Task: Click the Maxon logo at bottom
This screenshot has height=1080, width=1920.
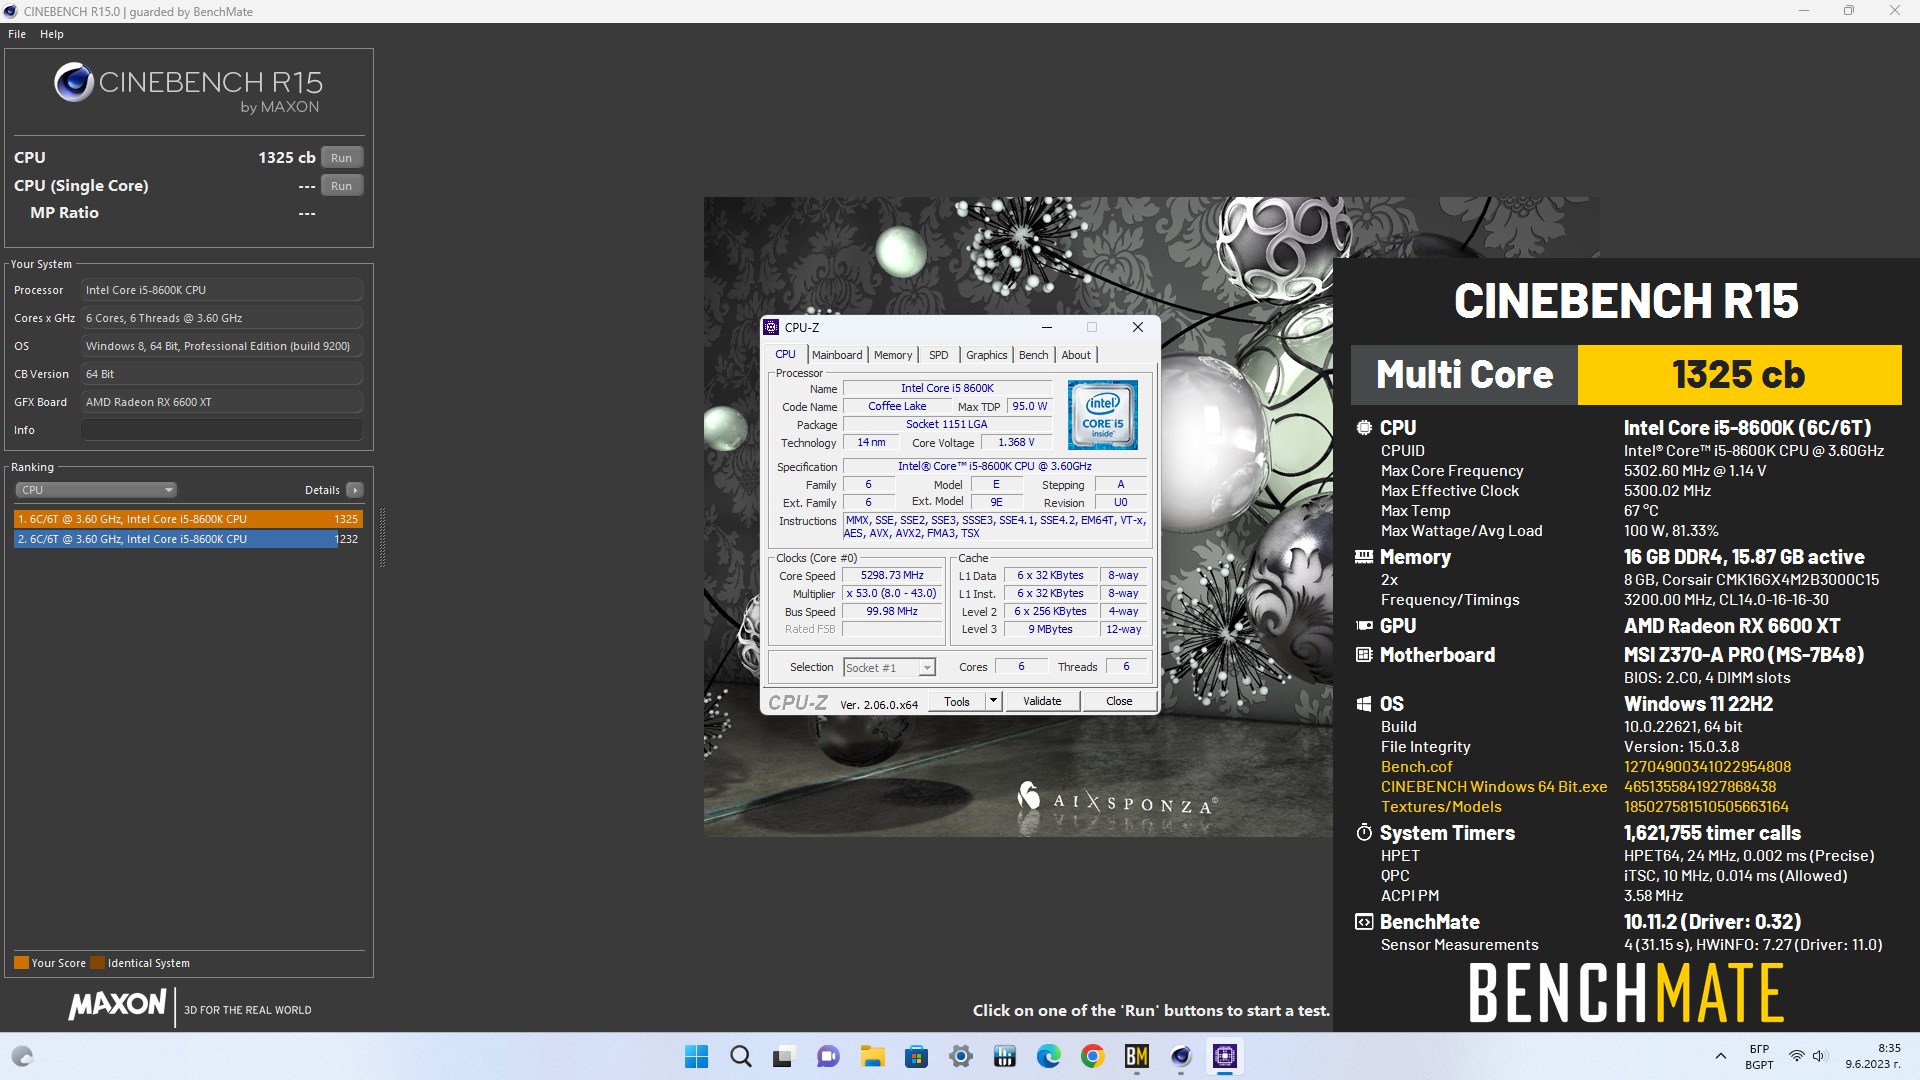Action: click(118, 1005)
